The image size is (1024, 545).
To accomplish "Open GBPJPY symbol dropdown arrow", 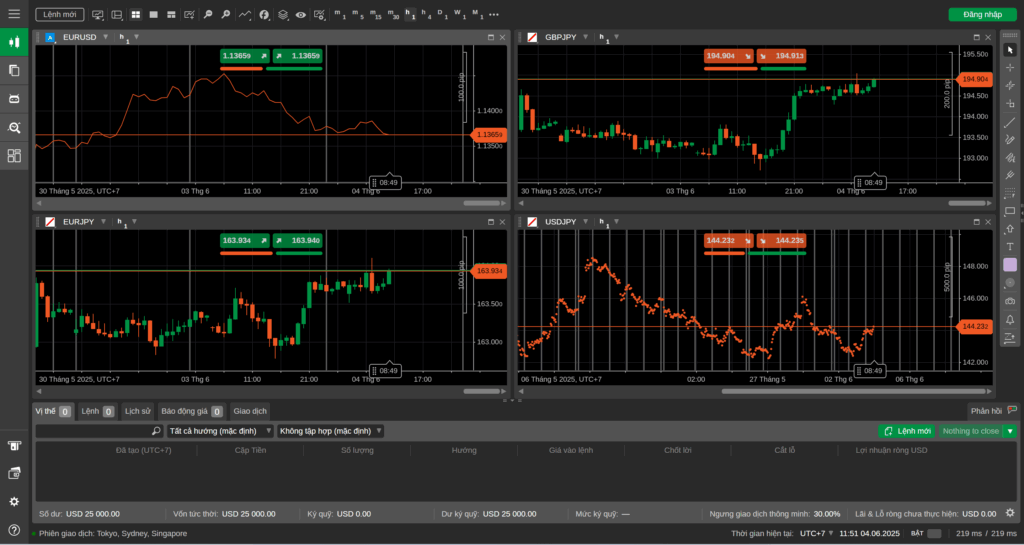I will coord(586,37).
